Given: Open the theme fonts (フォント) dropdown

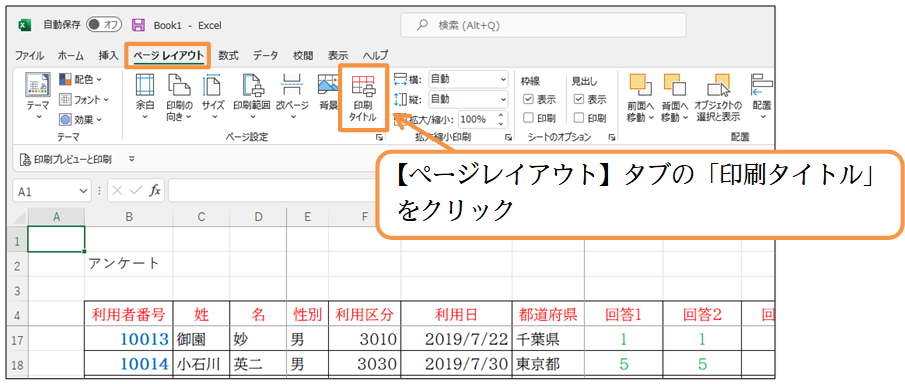Looking at the screenshot, I should [x=84, y=99].
